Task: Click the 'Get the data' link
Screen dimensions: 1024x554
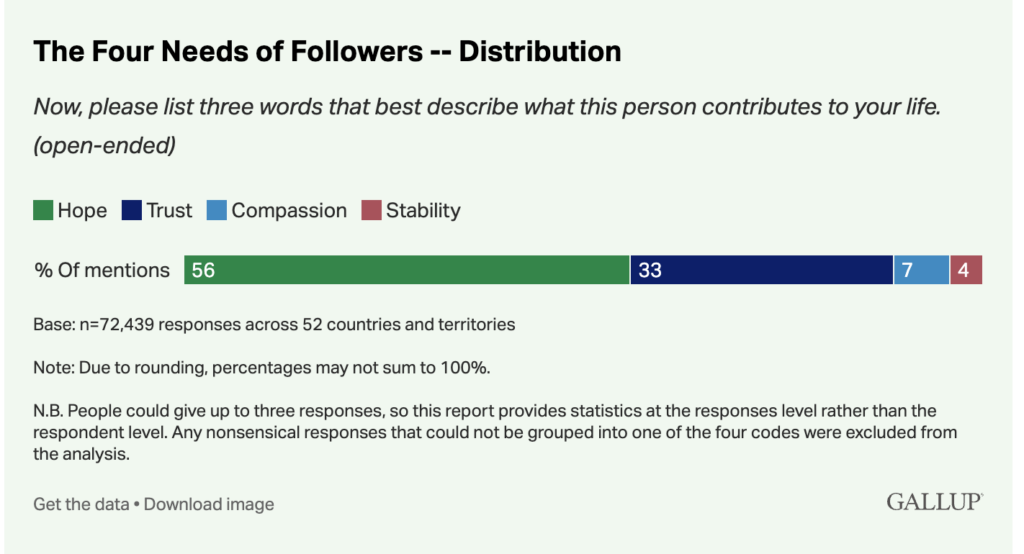Action: pos(81,504)
